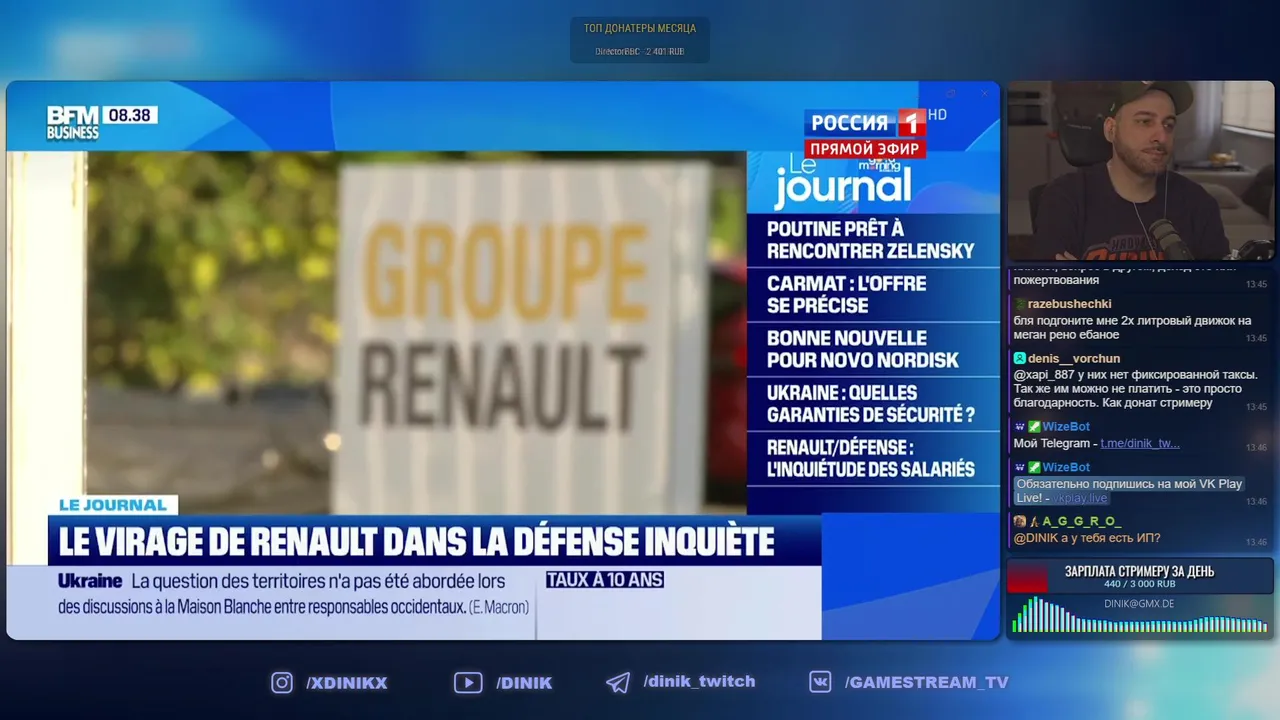The width and height of the screenshot is (1280, 720).
Task: Click the '440 / 3 000 RUB' goal value
Action: coord(1139,584)
